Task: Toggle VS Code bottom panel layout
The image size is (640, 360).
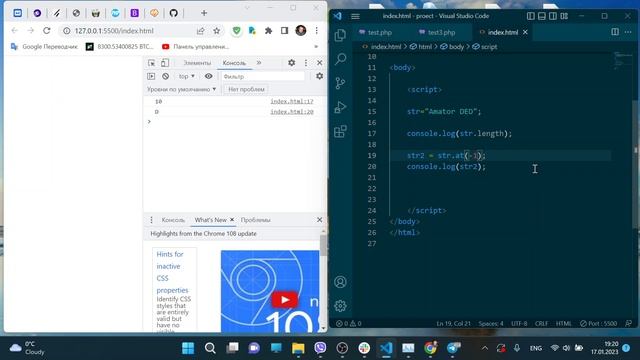Action: coord(542,16)
